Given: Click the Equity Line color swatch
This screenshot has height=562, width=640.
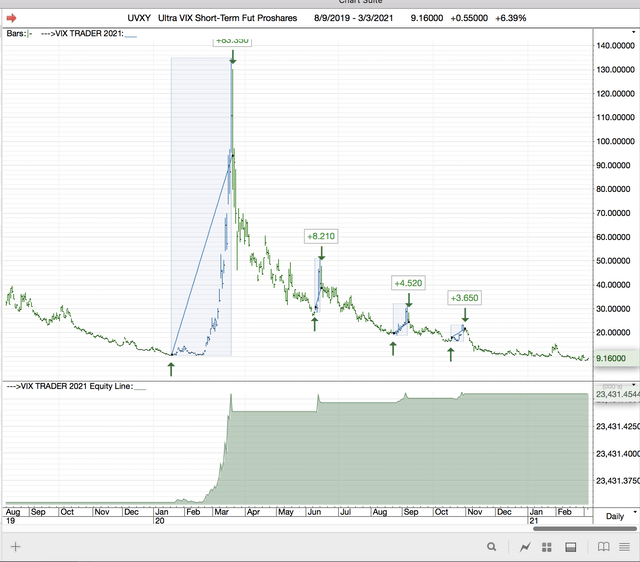Looking at the screenshot, I should click(x=140, y=389).
